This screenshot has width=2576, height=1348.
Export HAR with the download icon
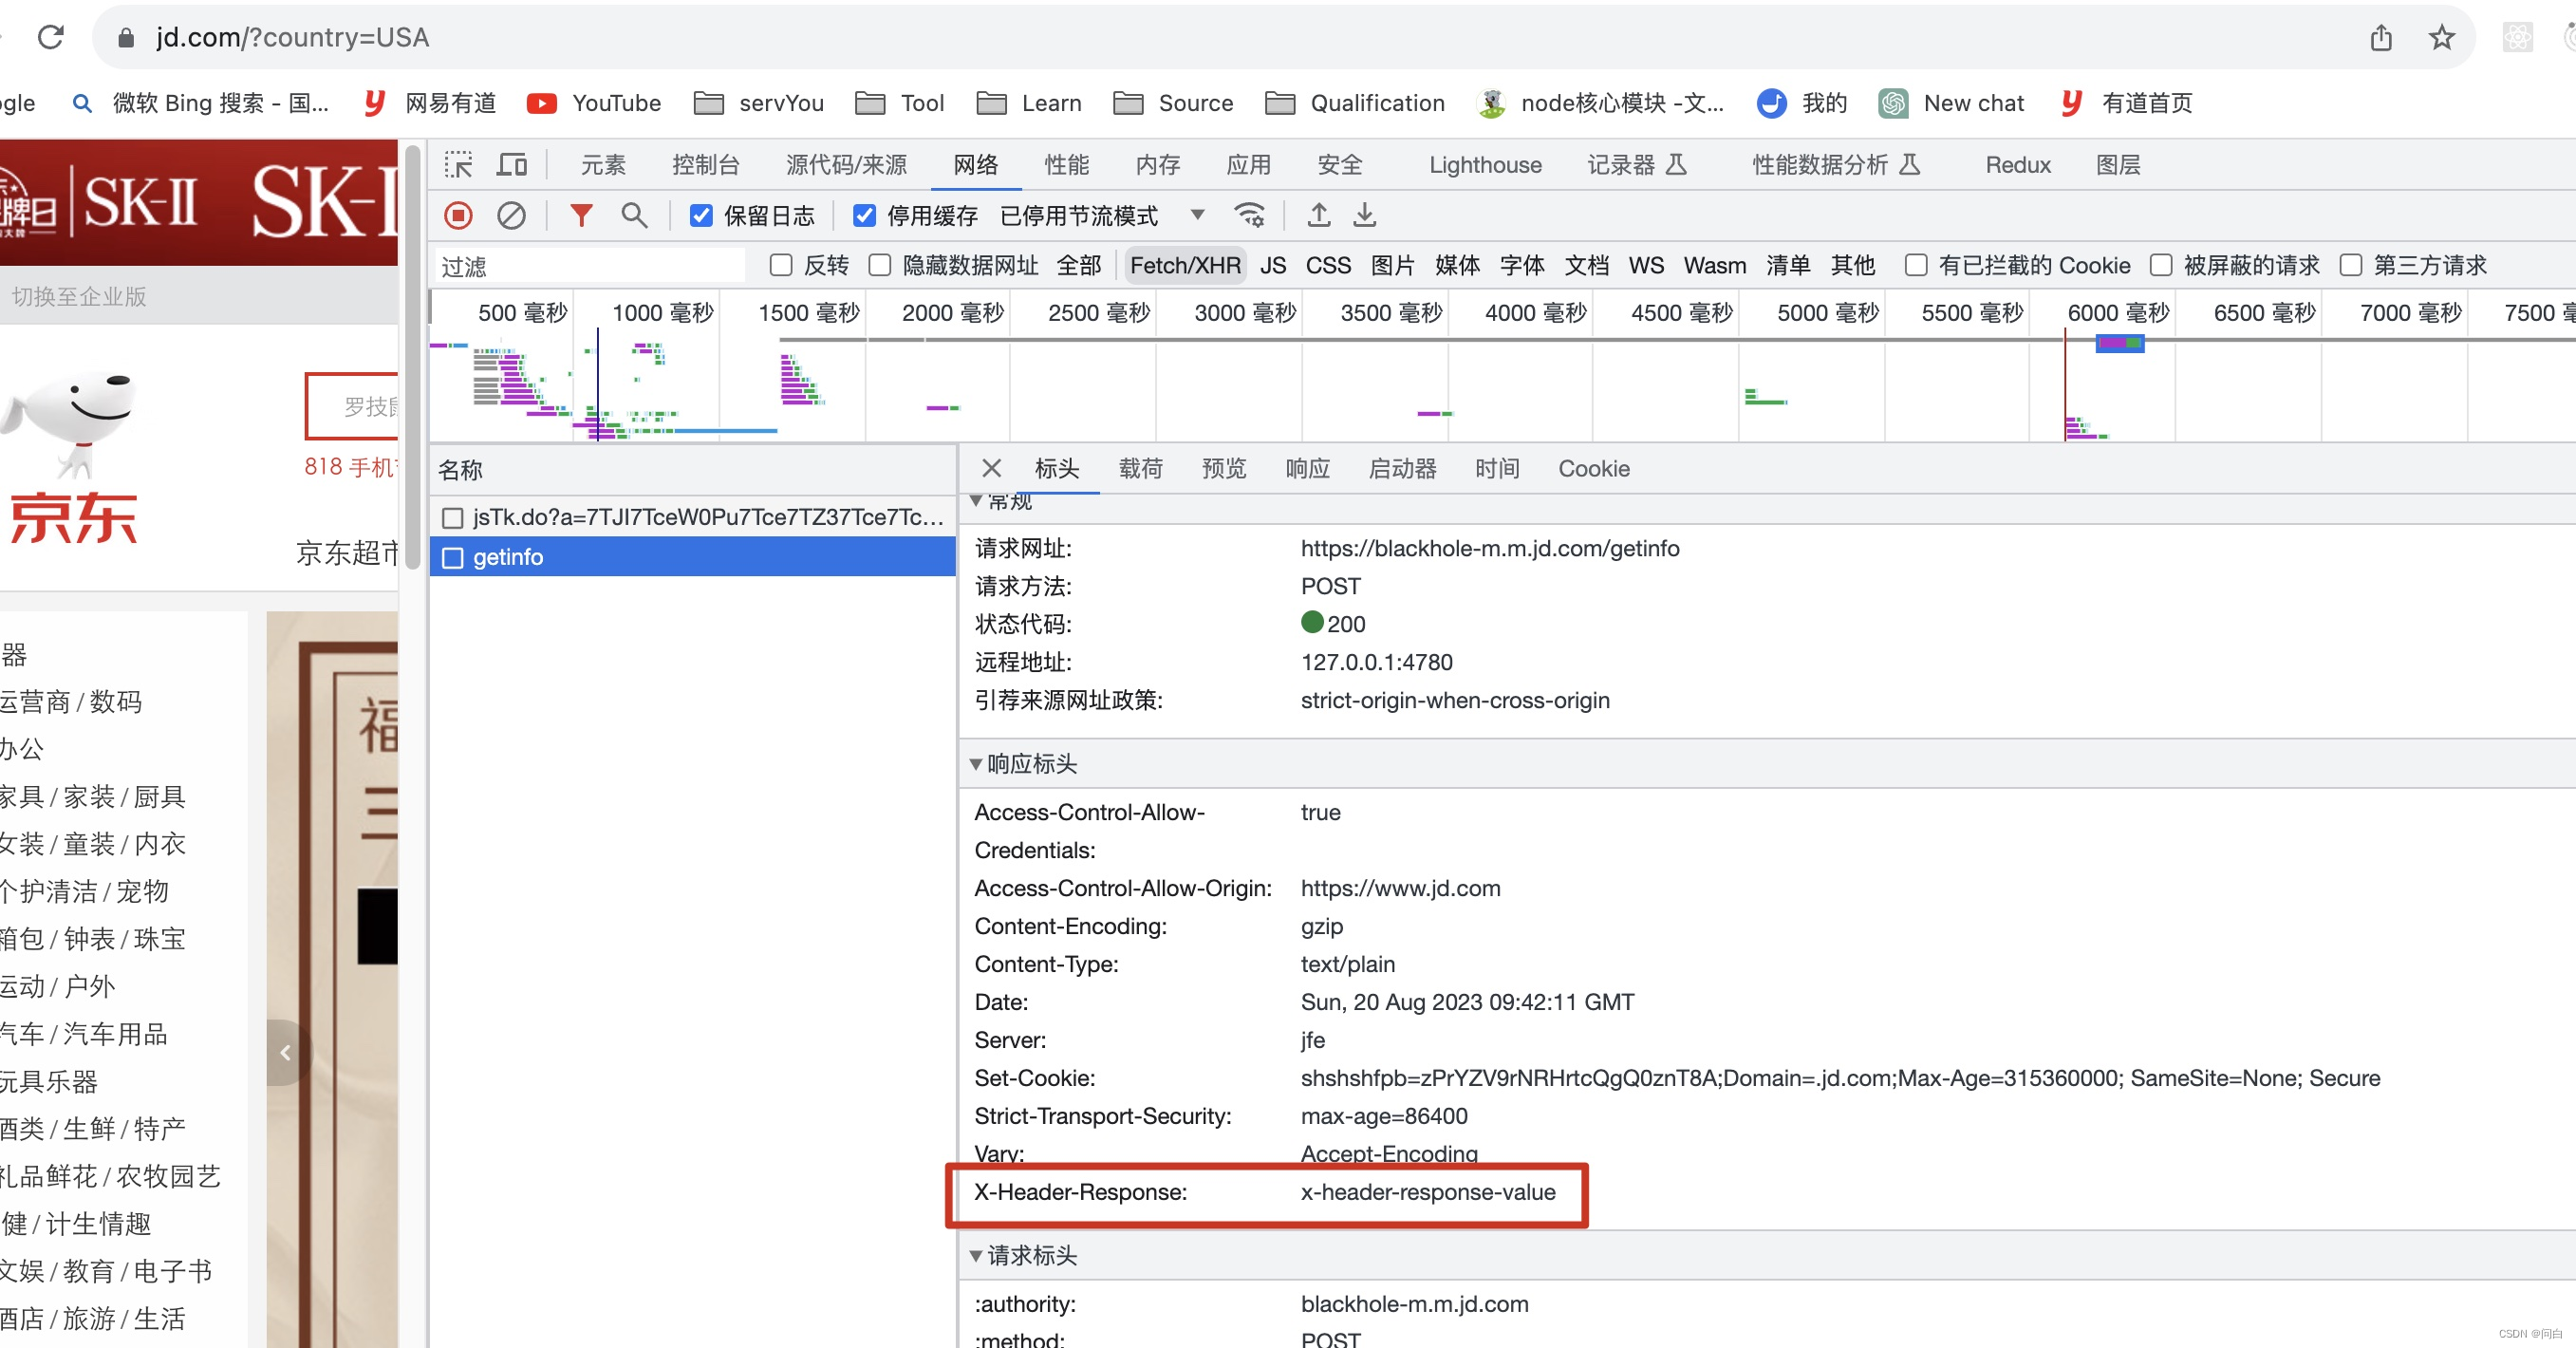point(1365,215)
